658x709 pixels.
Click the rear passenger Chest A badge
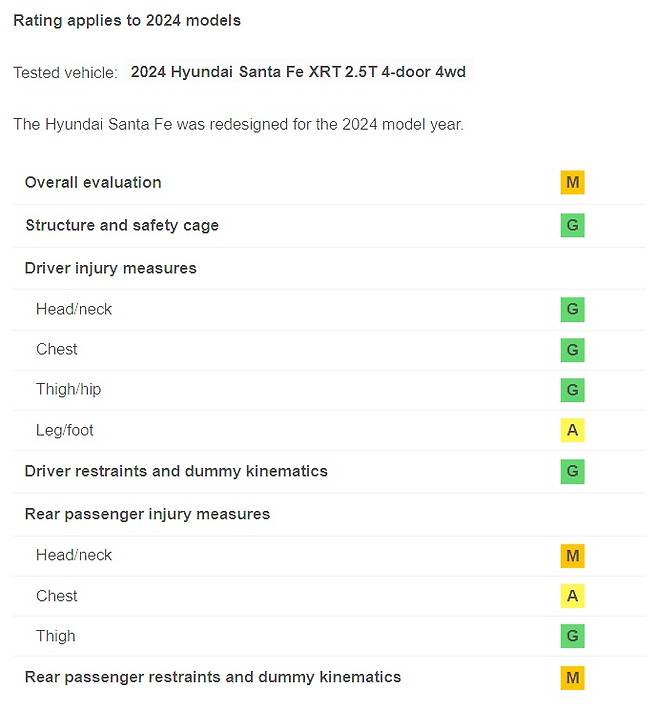[x=572, y=597]
